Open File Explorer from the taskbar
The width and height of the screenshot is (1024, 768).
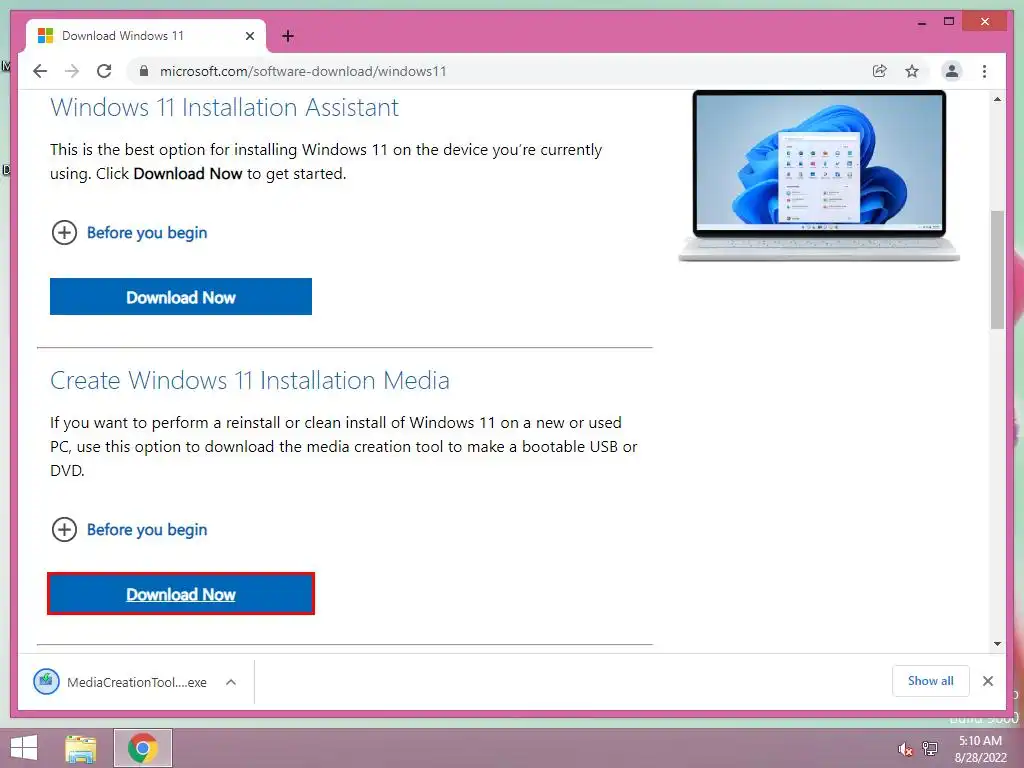81,748
